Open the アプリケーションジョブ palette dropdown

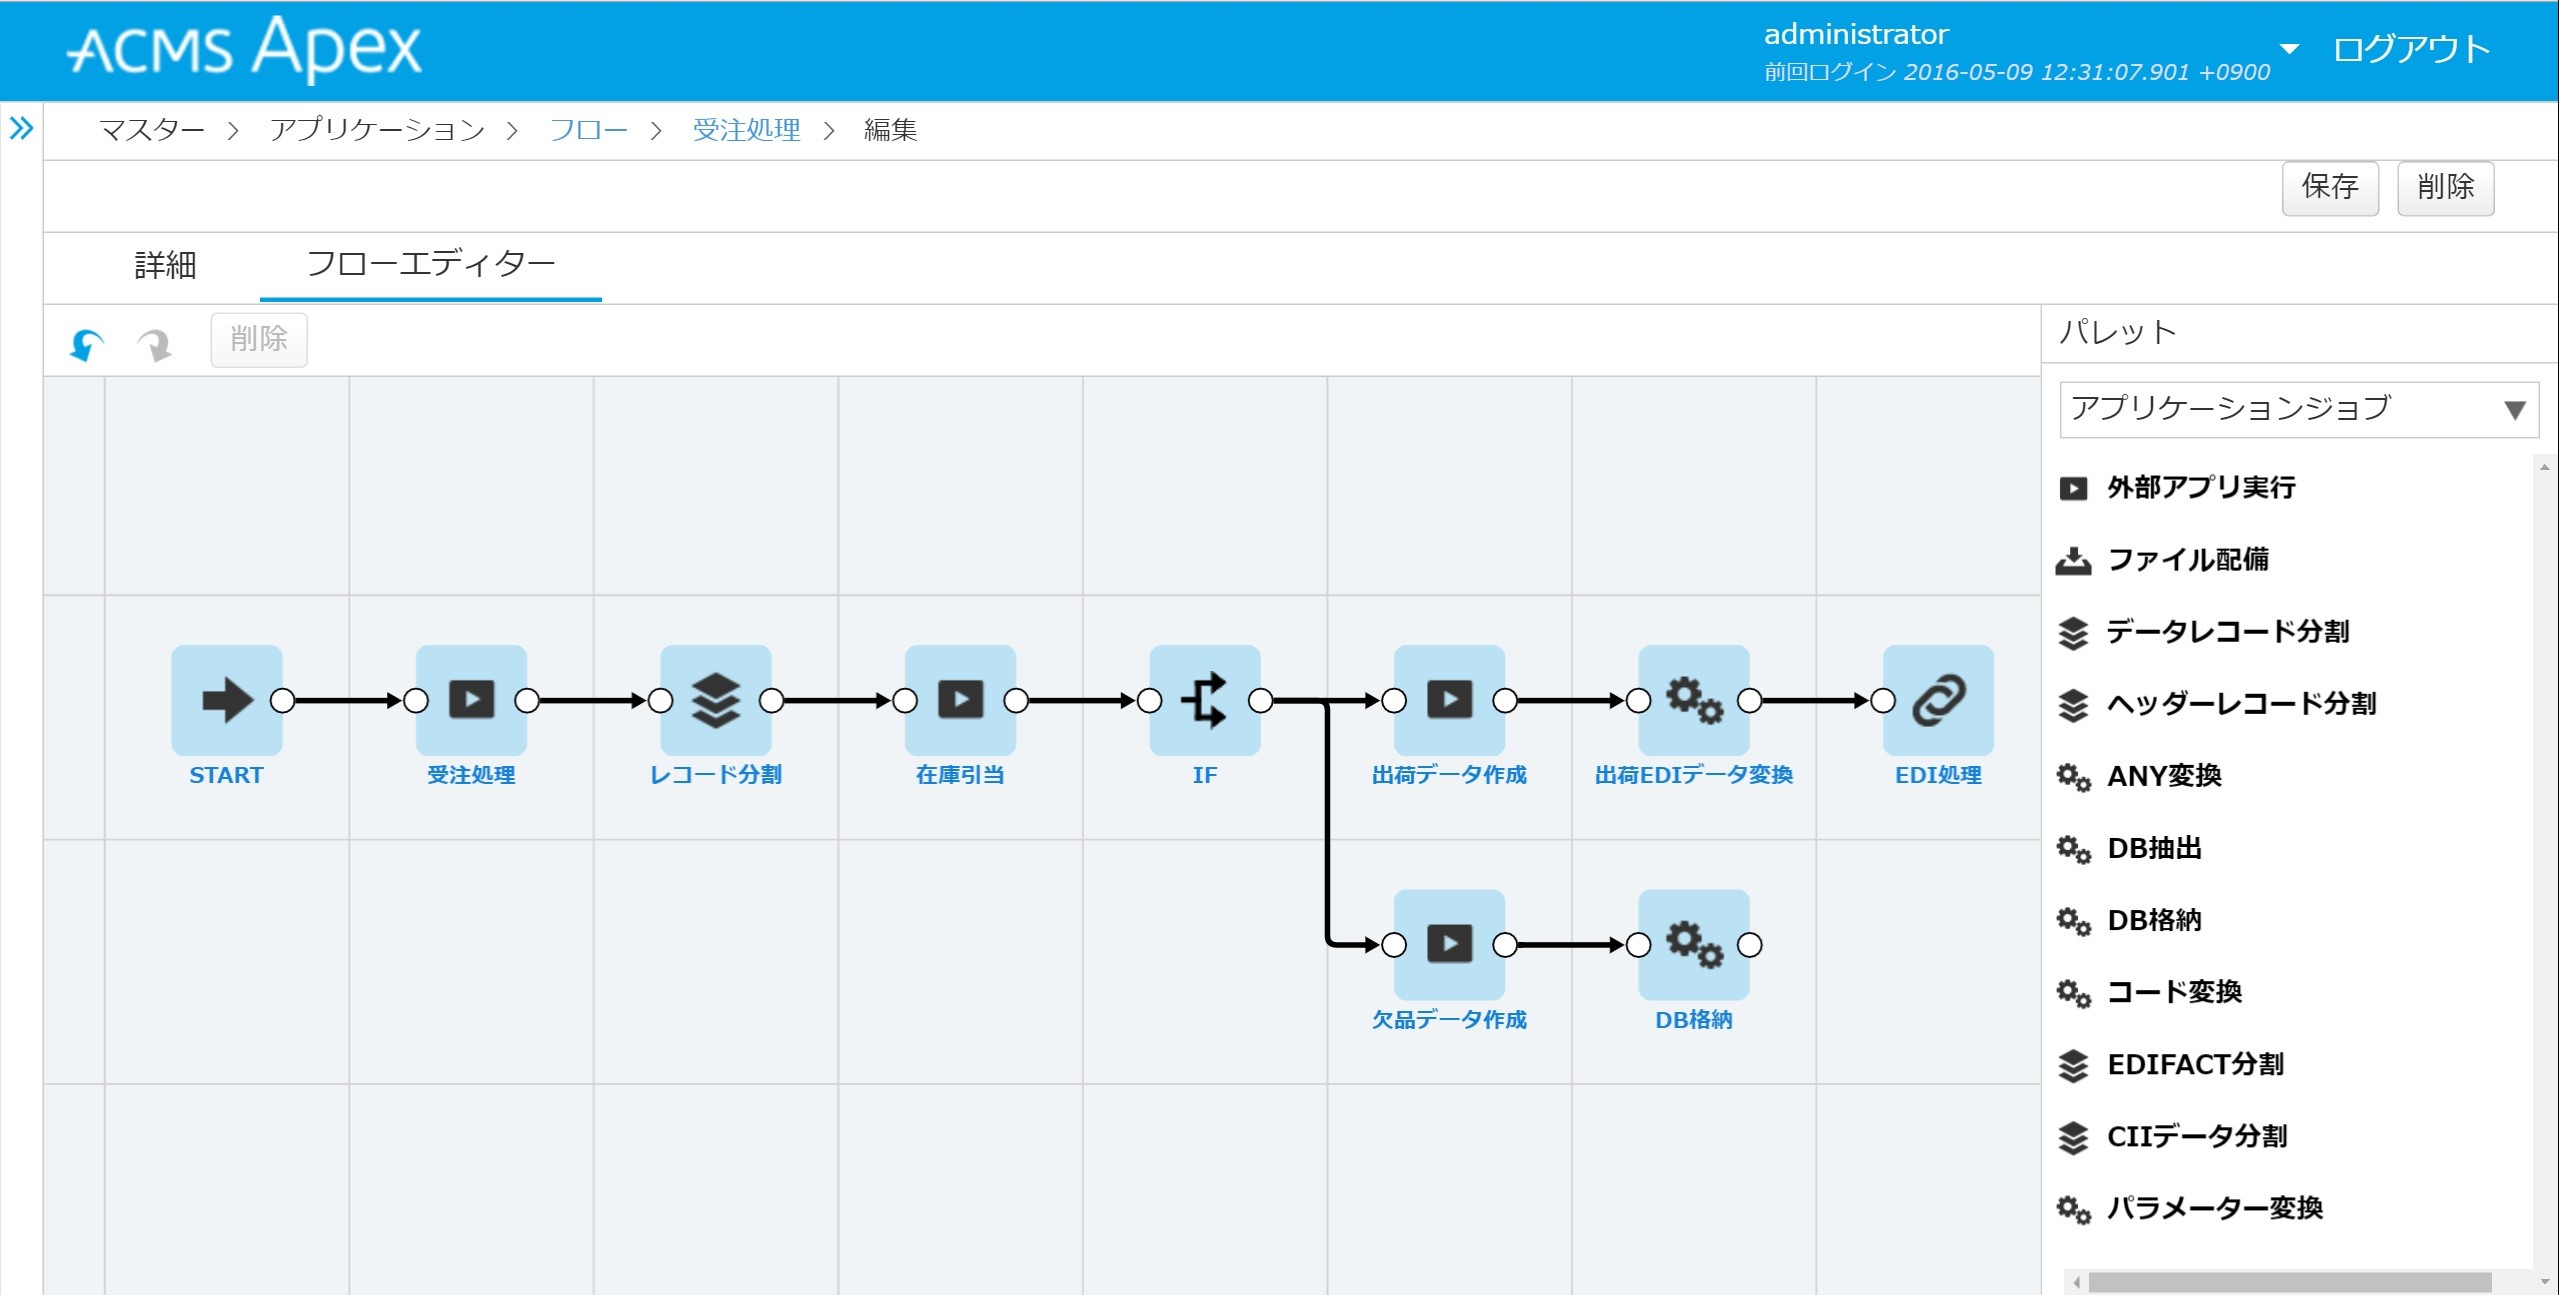pos(2299,409)
